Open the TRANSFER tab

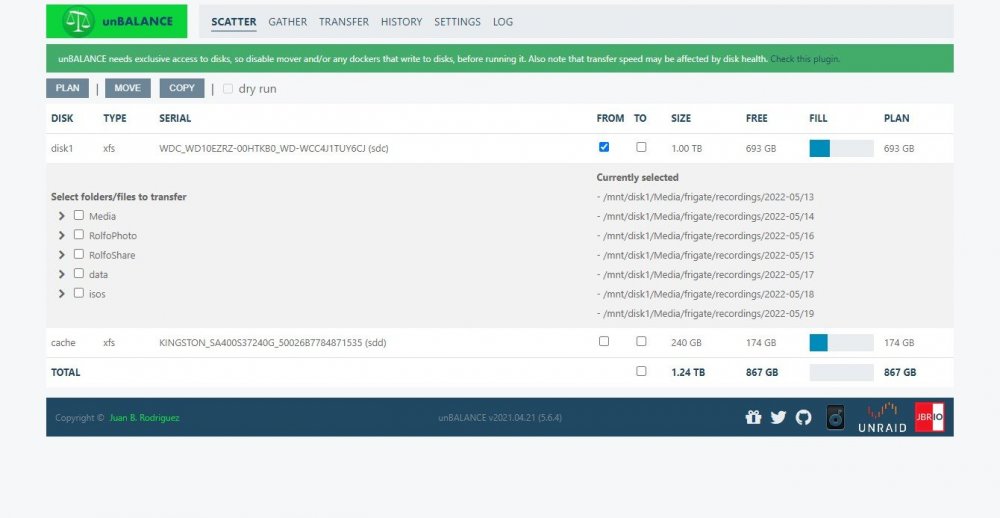[344, 22]
